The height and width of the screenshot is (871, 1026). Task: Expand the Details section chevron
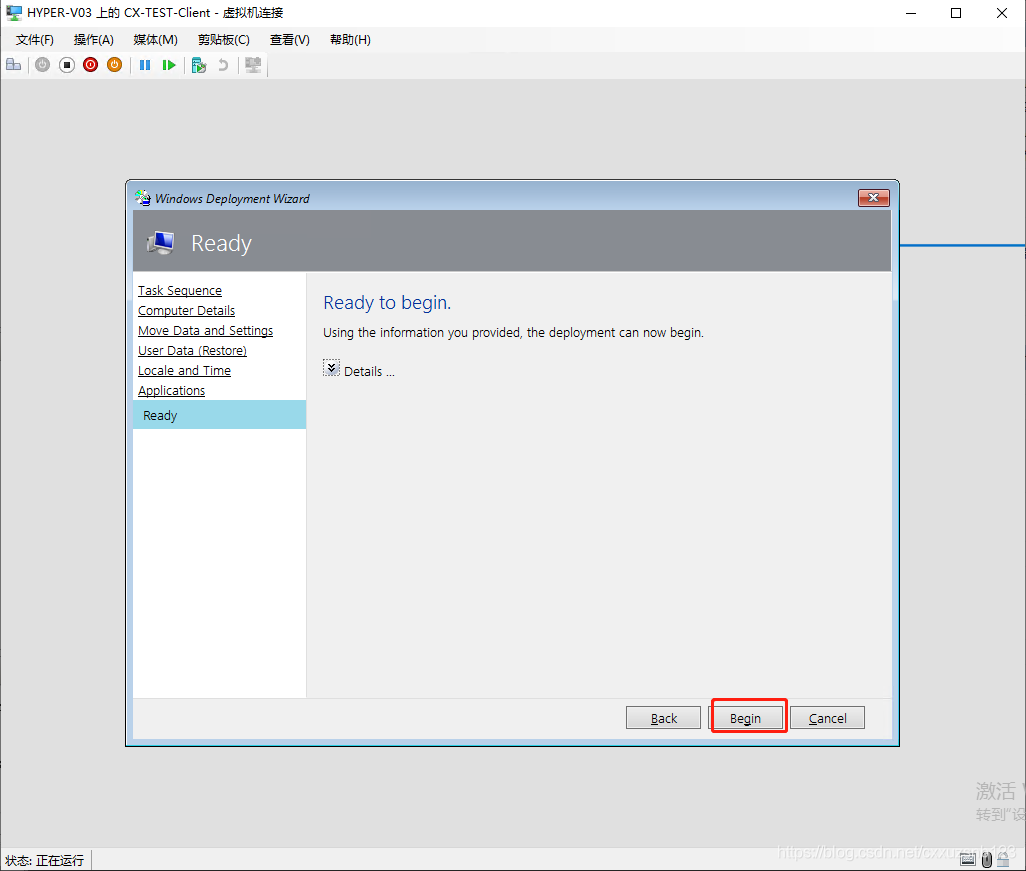tap(331, 368)
